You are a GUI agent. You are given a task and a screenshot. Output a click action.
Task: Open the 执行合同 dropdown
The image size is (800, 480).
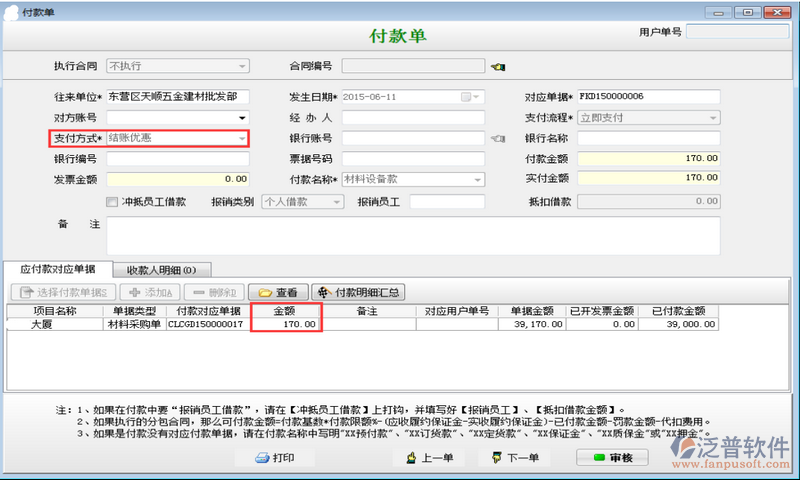pyautogui.click(x=241, y=67)
